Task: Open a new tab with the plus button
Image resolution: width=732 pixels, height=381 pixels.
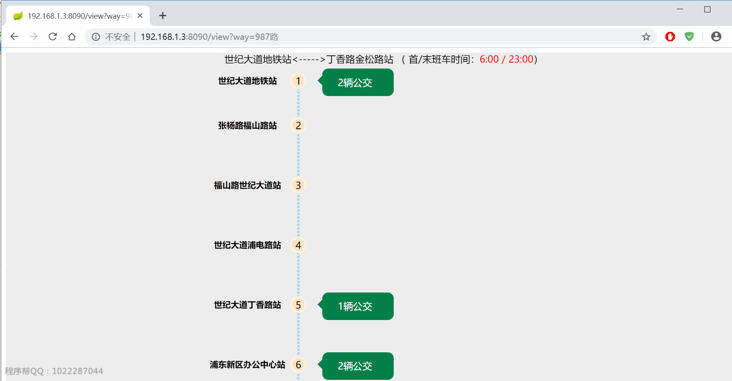Action: tap(162, 15)
